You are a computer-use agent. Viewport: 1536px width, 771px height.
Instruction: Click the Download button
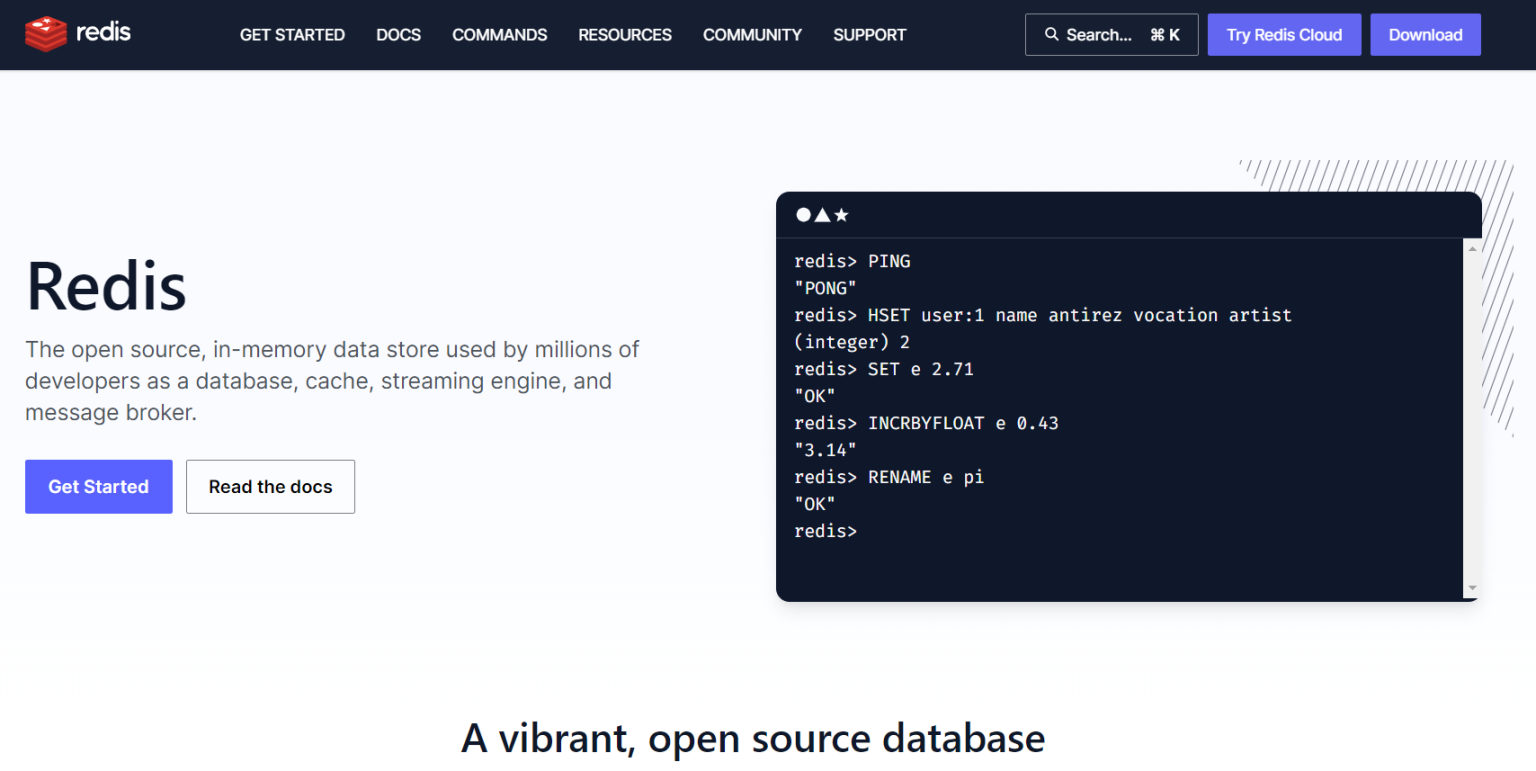click(1425, 34)
